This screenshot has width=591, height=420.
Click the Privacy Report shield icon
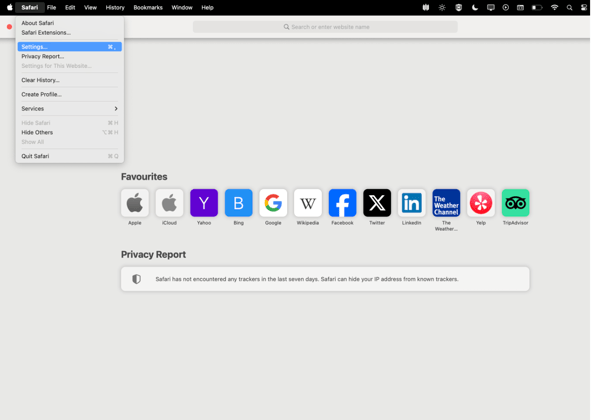tap(136, 279)
